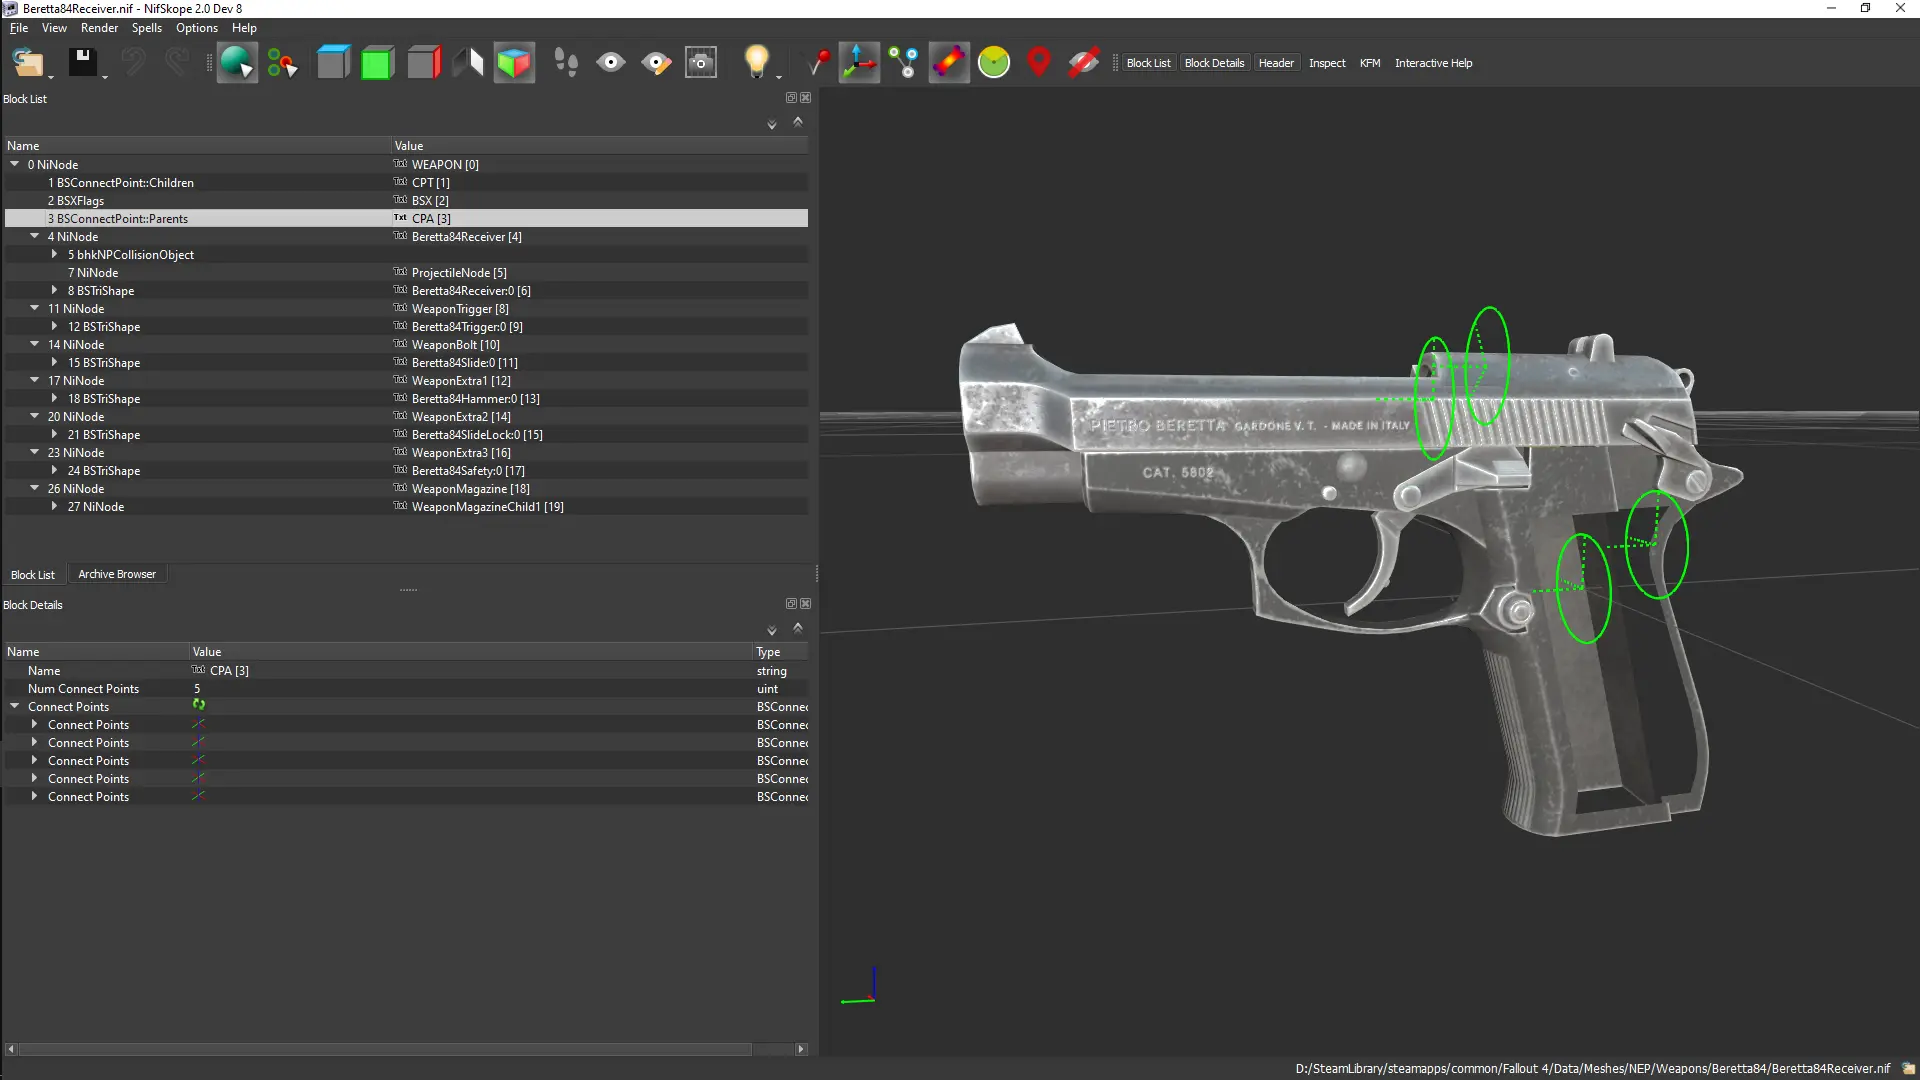The image size is (1920, 1080).
Task: Switch to front view with green cube
Action: [377, 62]
